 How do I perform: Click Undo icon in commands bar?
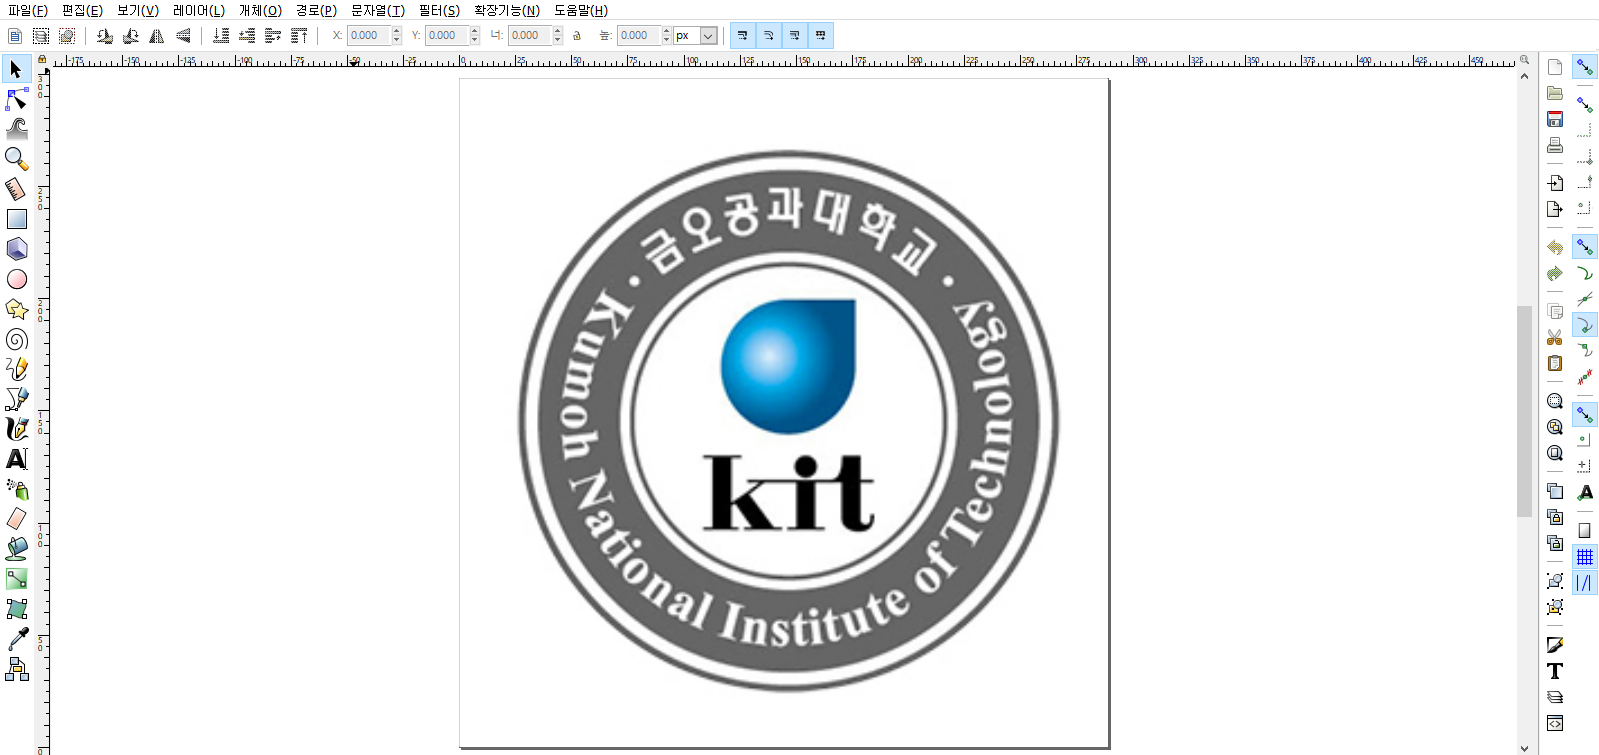point(1555,247)
